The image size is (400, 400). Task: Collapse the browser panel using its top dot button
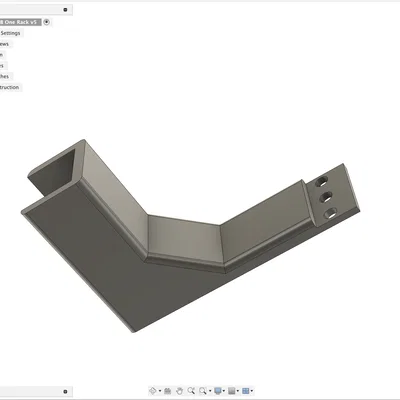click(x=65, y=10)
